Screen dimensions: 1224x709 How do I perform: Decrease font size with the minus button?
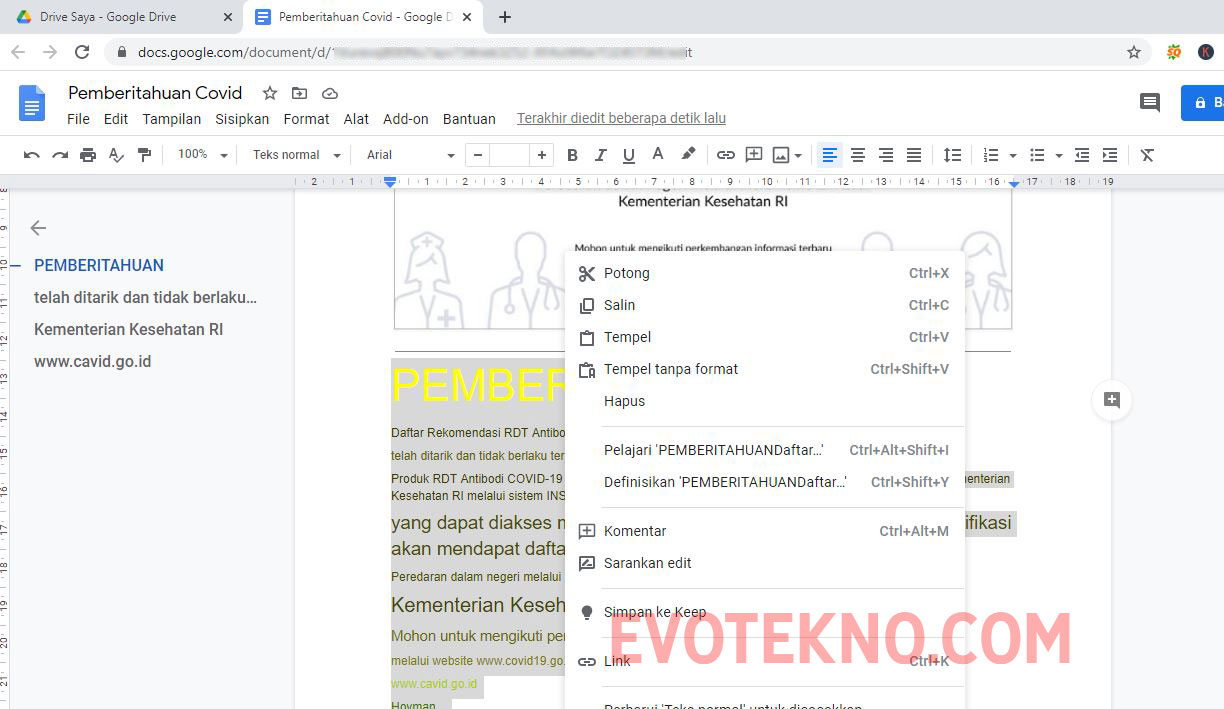point(478,155)
